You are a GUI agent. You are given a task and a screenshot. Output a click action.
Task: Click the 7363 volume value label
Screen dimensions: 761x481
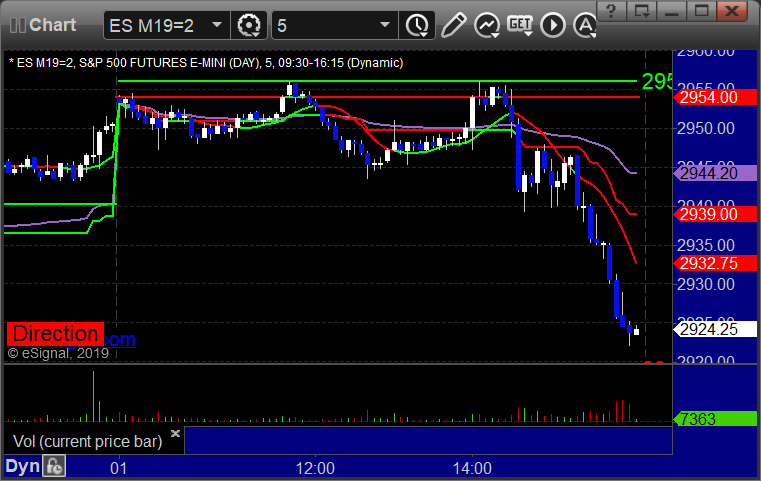point(715,419)
